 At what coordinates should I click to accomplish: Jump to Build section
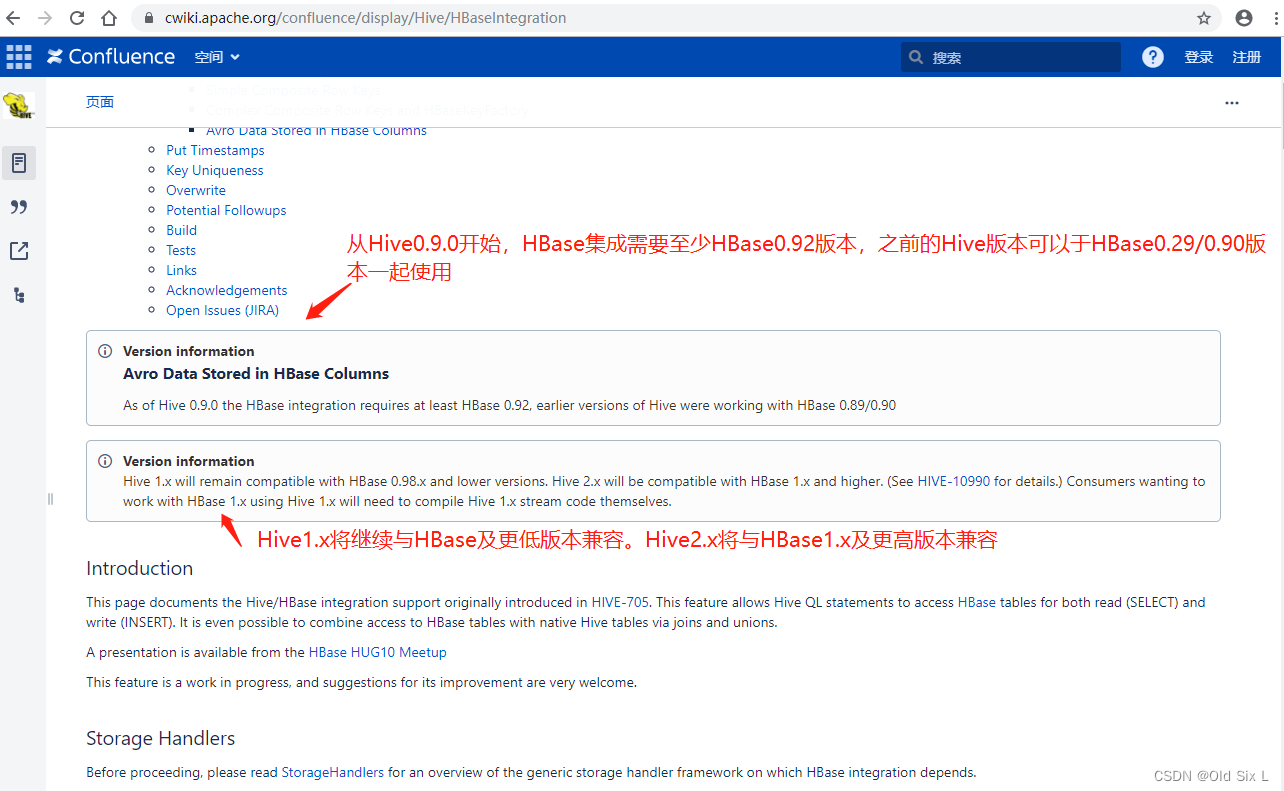point(181,230)
